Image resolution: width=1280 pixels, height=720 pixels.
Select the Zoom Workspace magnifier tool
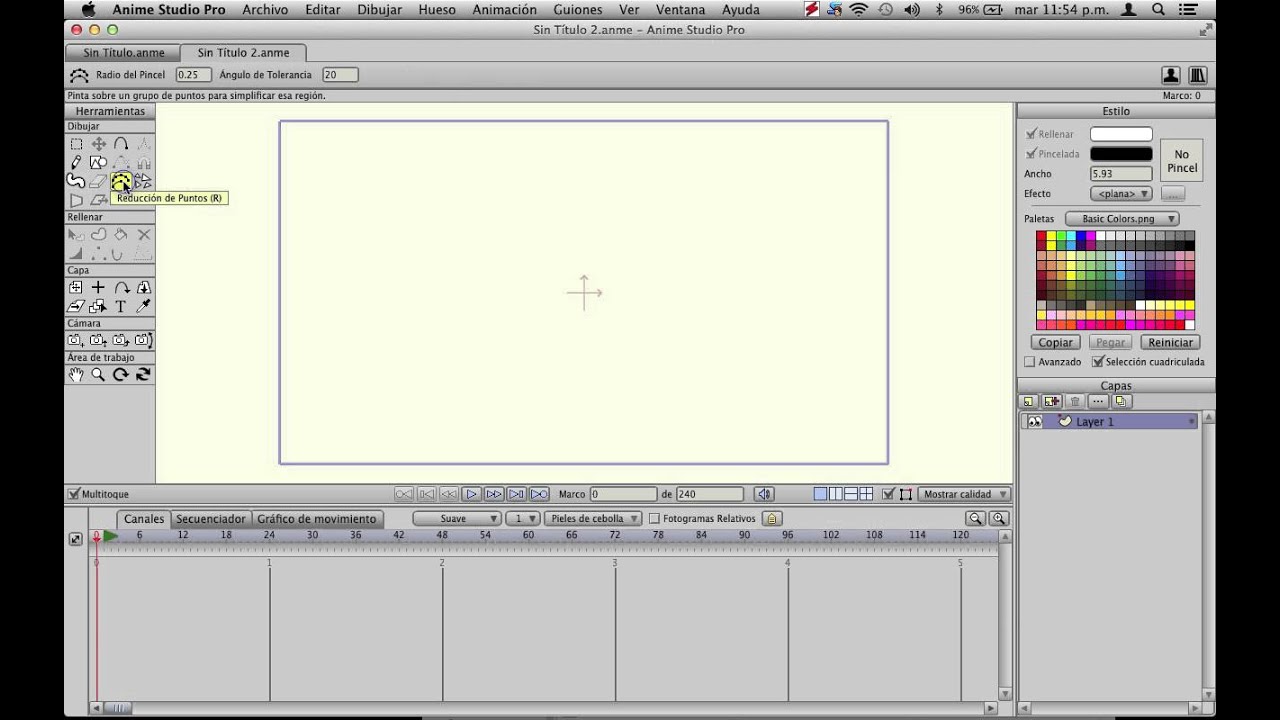(98, 374)
